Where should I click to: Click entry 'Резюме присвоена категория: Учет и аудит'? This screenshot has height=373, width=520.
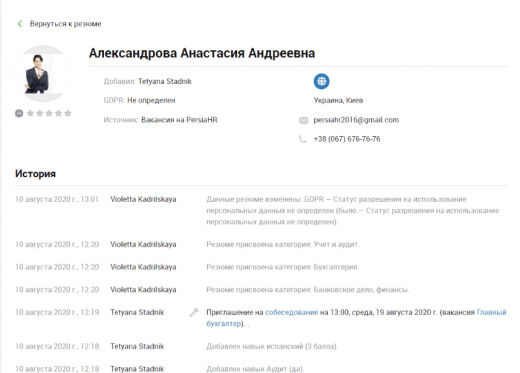[x=283, y=244]
